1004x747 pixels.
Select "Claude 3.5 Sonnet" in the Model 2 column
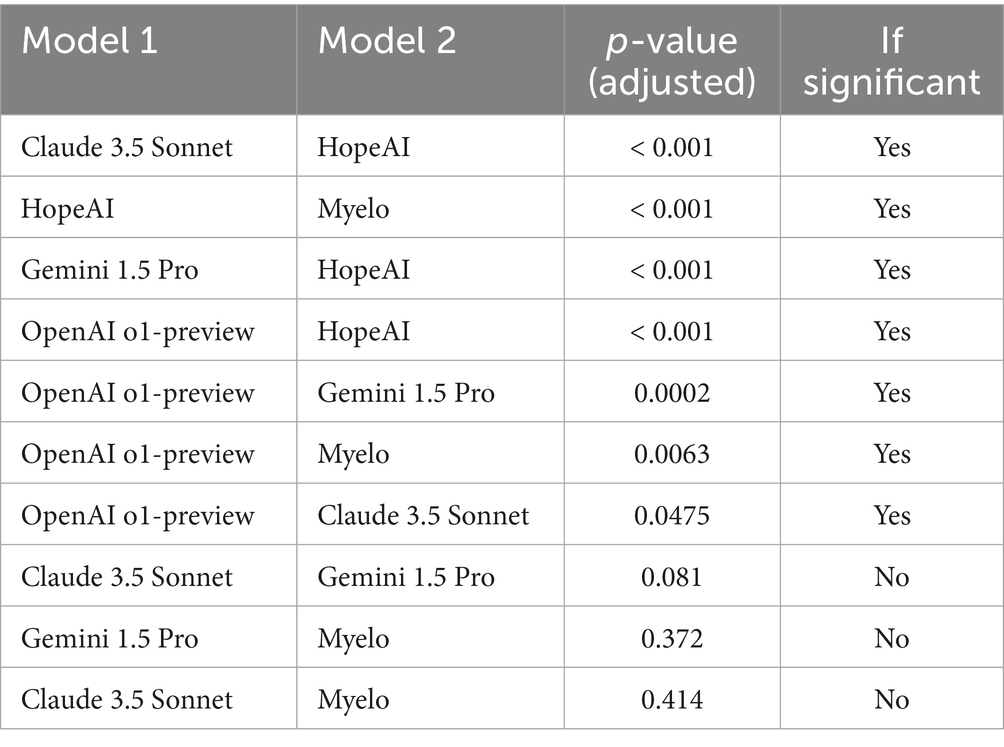[423, 516]
